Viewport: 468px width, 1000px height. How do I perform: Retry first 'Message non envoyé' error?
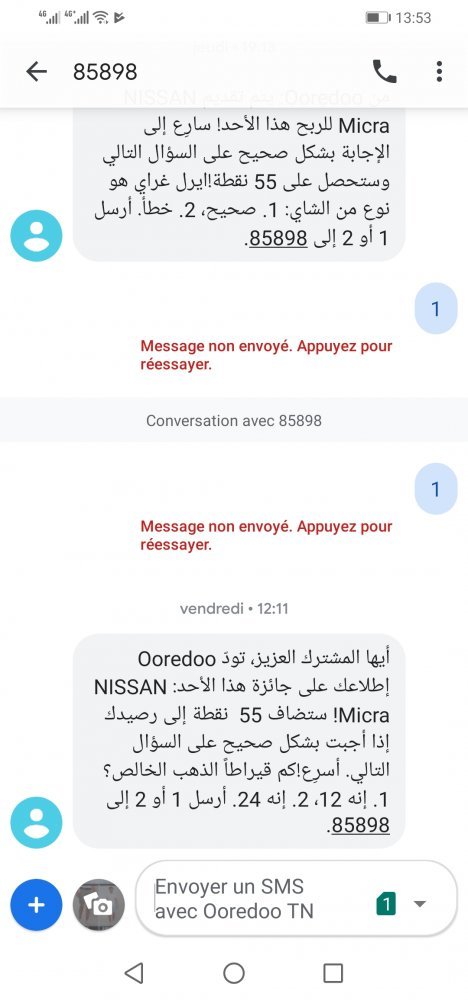[266, 356]
